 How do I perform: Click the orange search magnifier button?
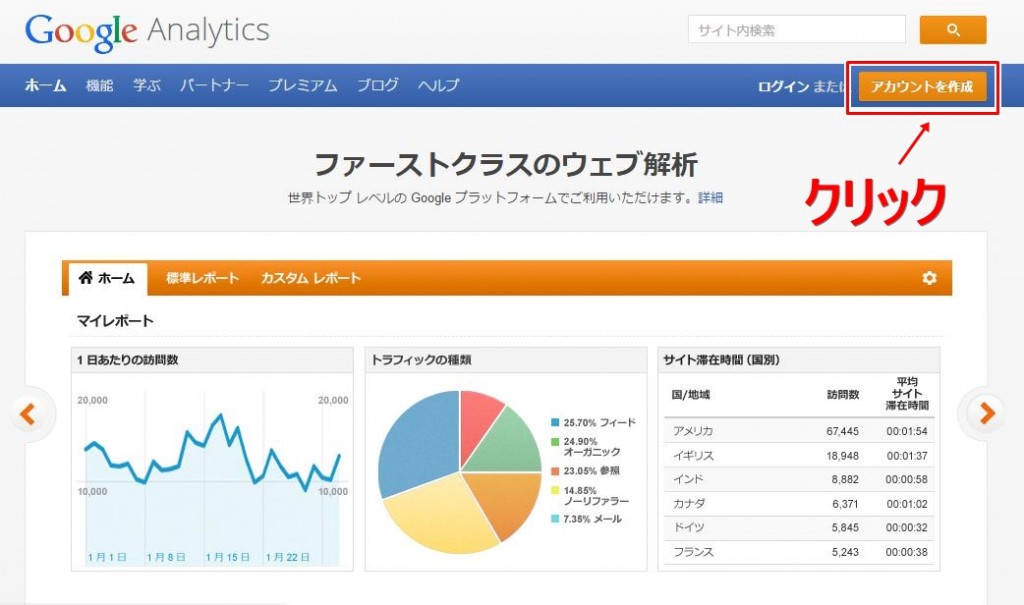953,30
